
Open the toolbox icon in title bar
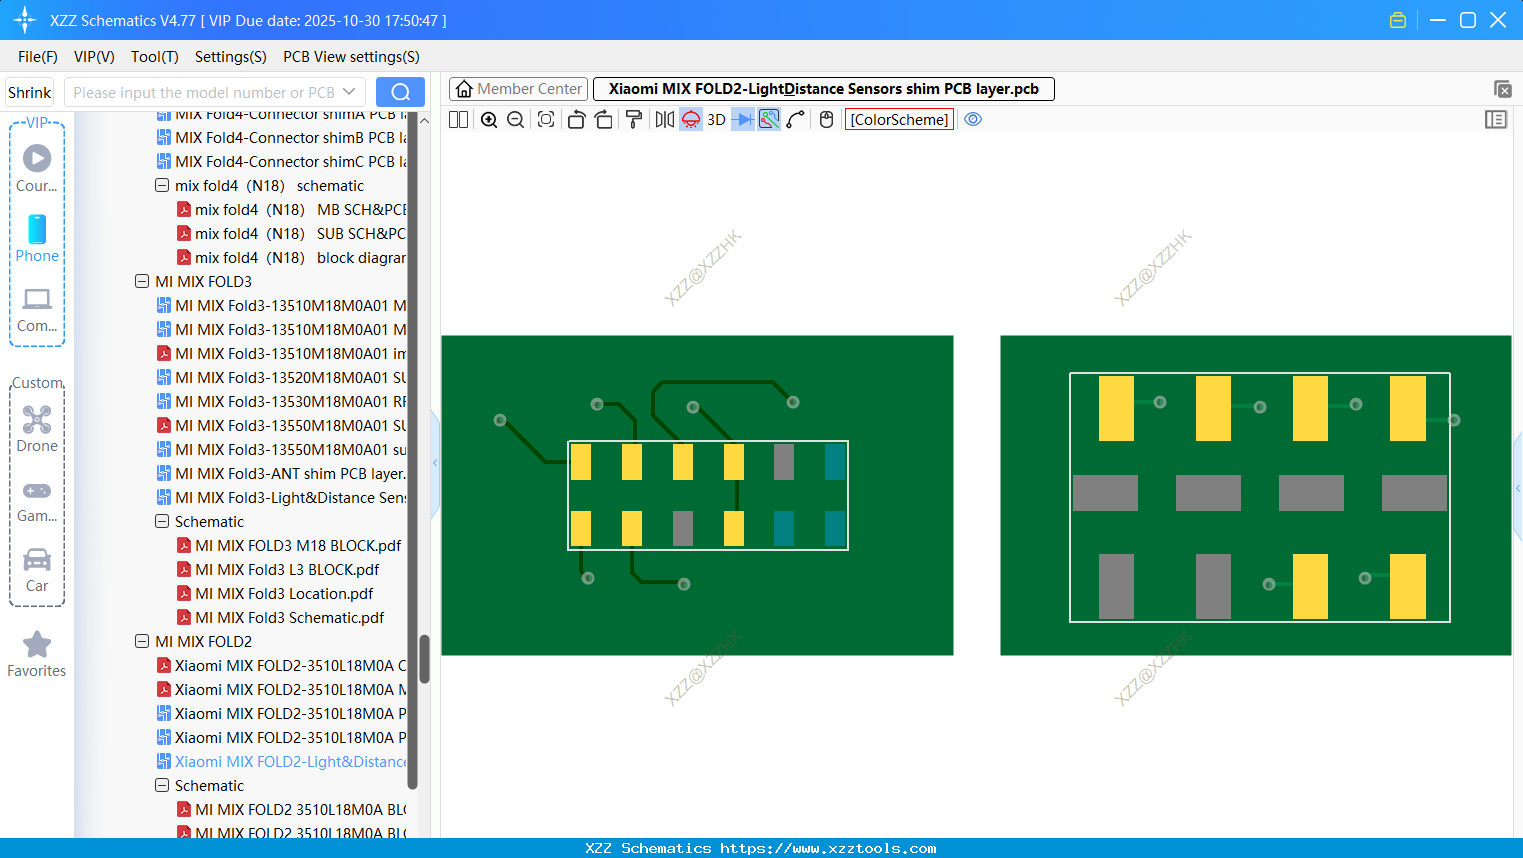pos(1398,20)
